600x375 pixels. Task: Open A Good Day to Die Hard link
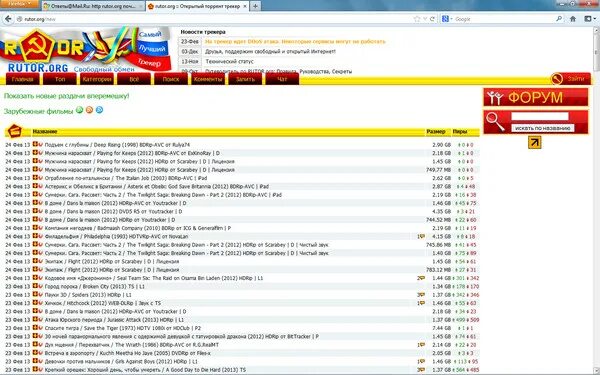[145, 370]
